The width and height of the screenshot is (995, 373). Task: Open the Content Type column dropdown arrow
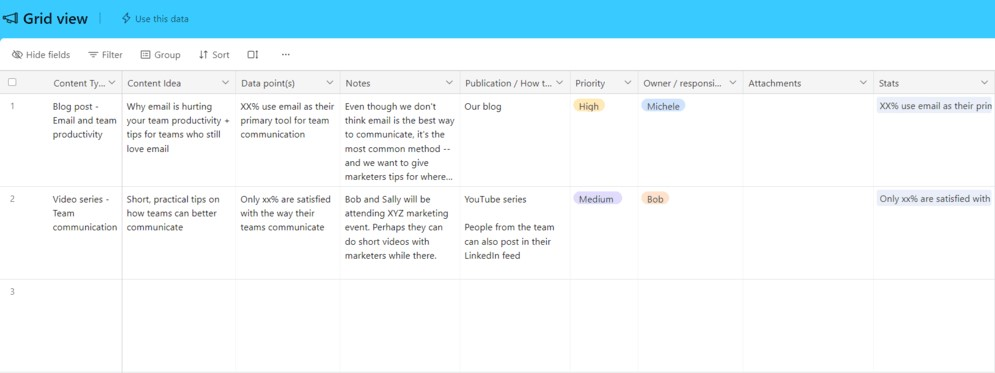112,83
